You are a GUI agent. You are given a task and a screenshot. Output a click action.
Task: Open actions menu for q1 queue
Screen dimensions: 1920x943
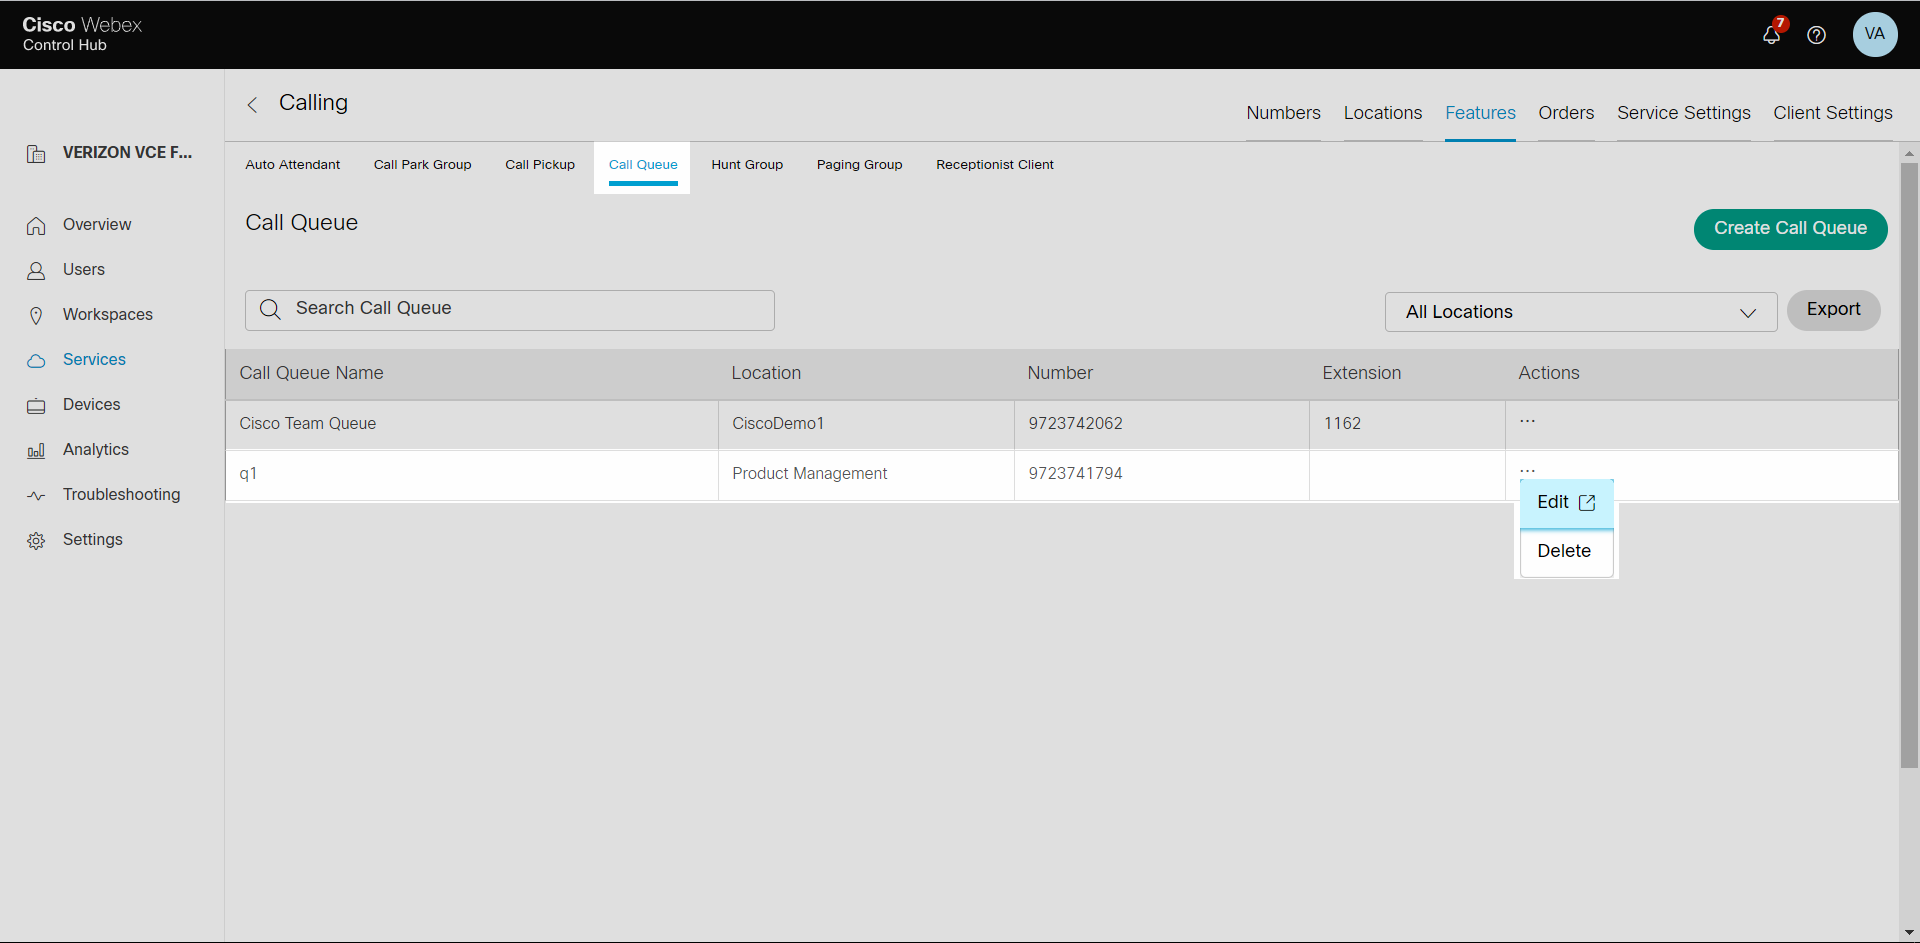click(1527, 470)
